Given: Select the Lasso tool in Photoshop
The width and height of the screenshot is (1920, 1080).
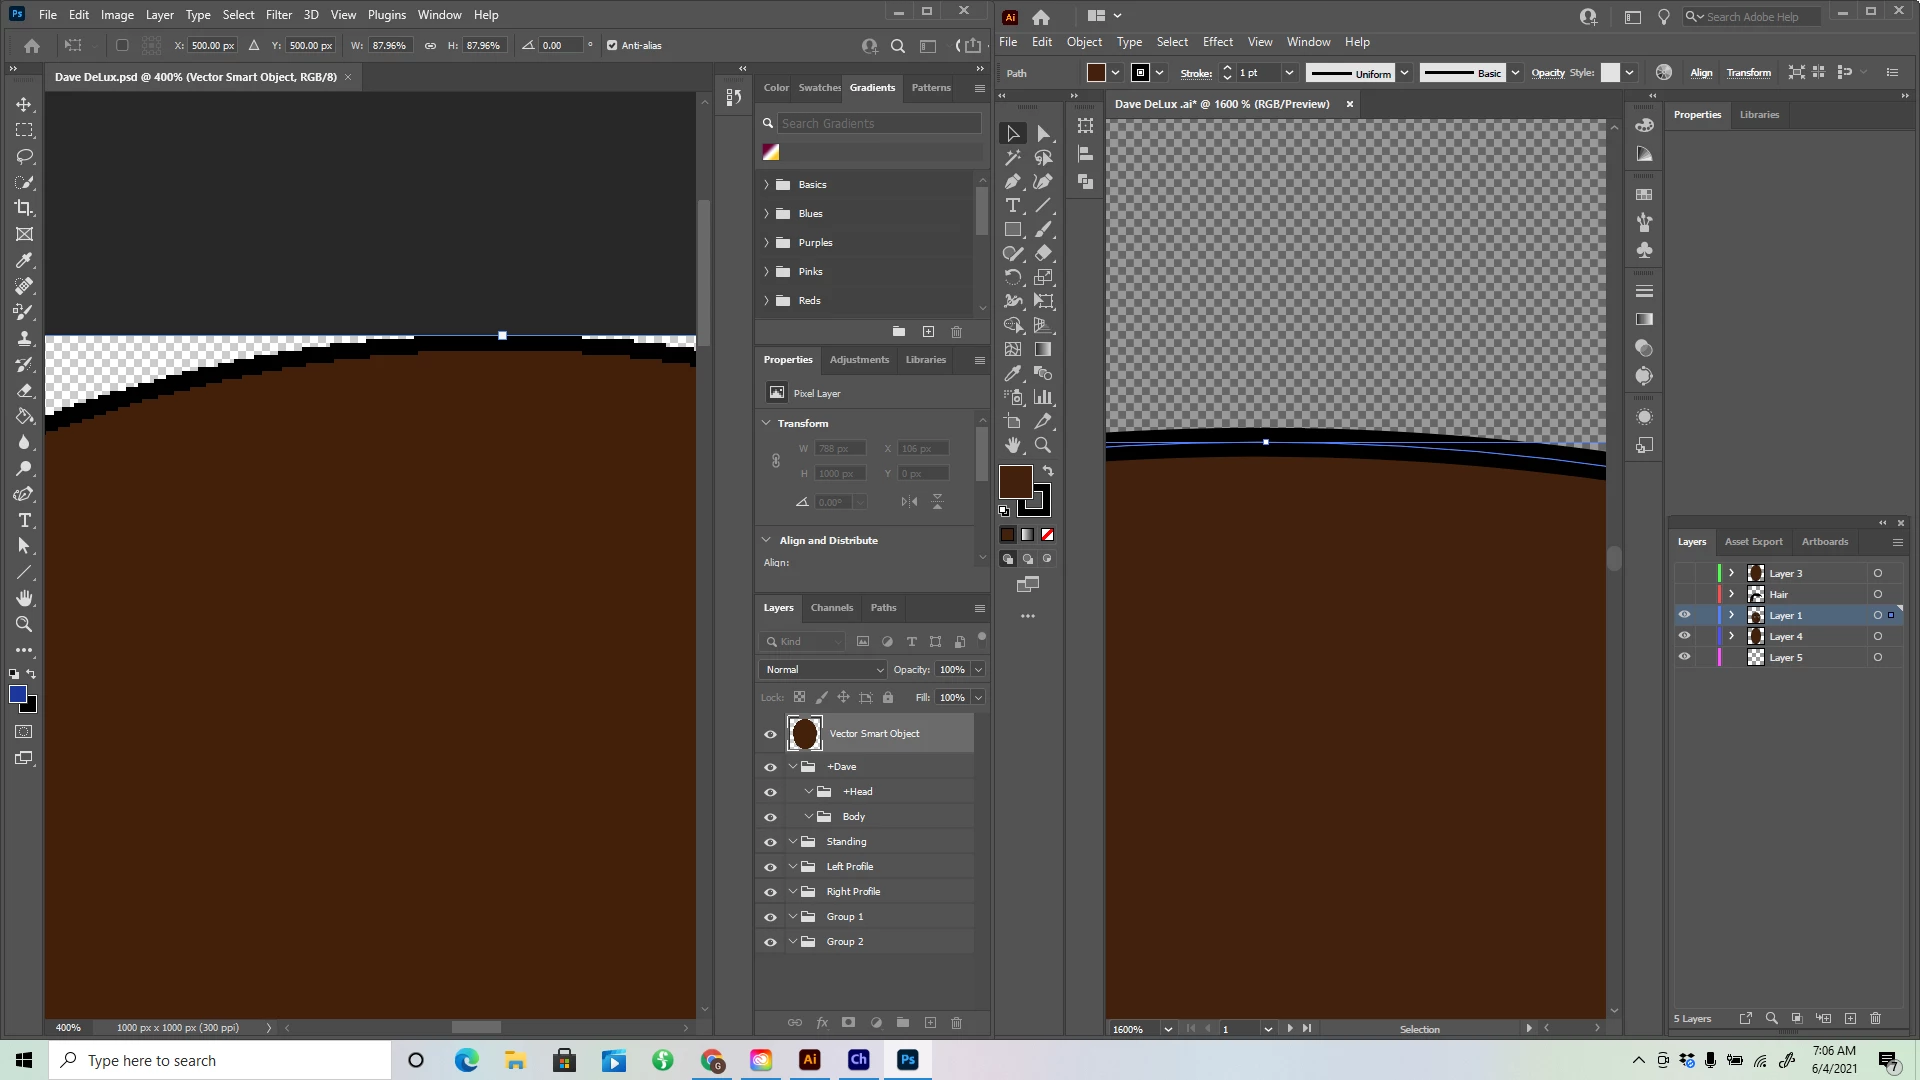Looking at the screenshot, I should (x=25, y=157).
